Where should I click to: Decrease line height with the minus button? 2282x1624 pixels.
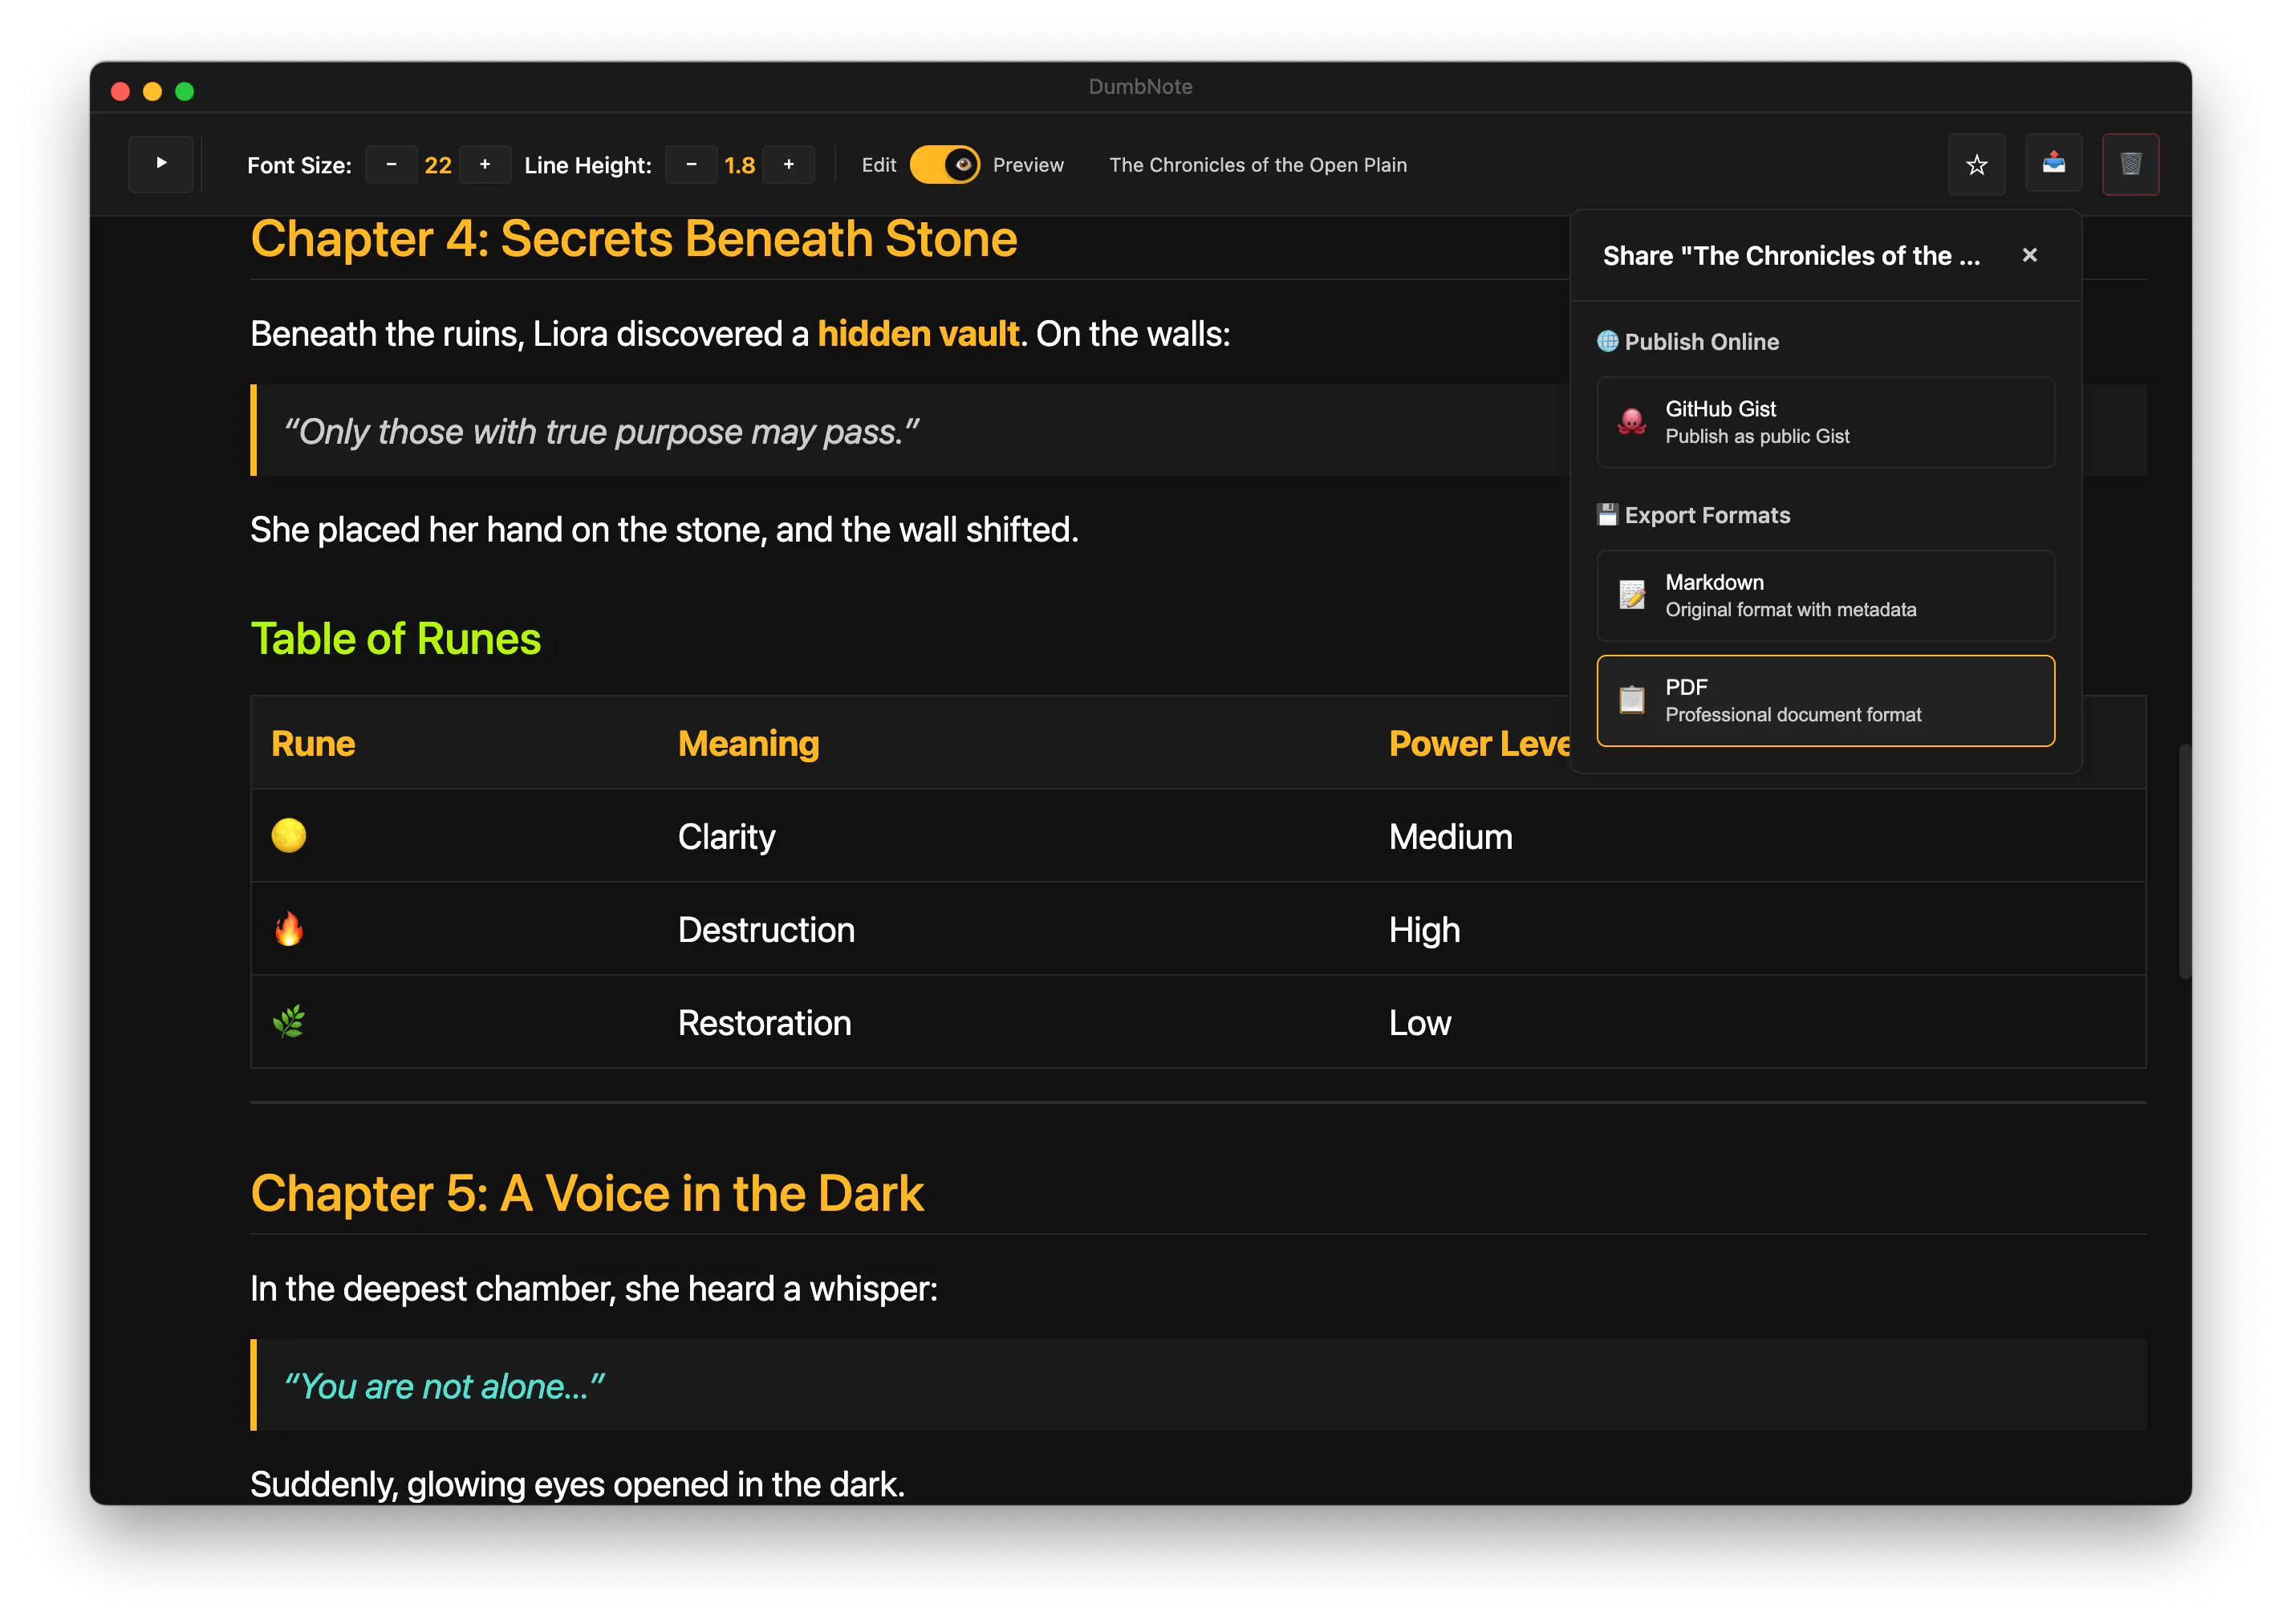[691, 165]
